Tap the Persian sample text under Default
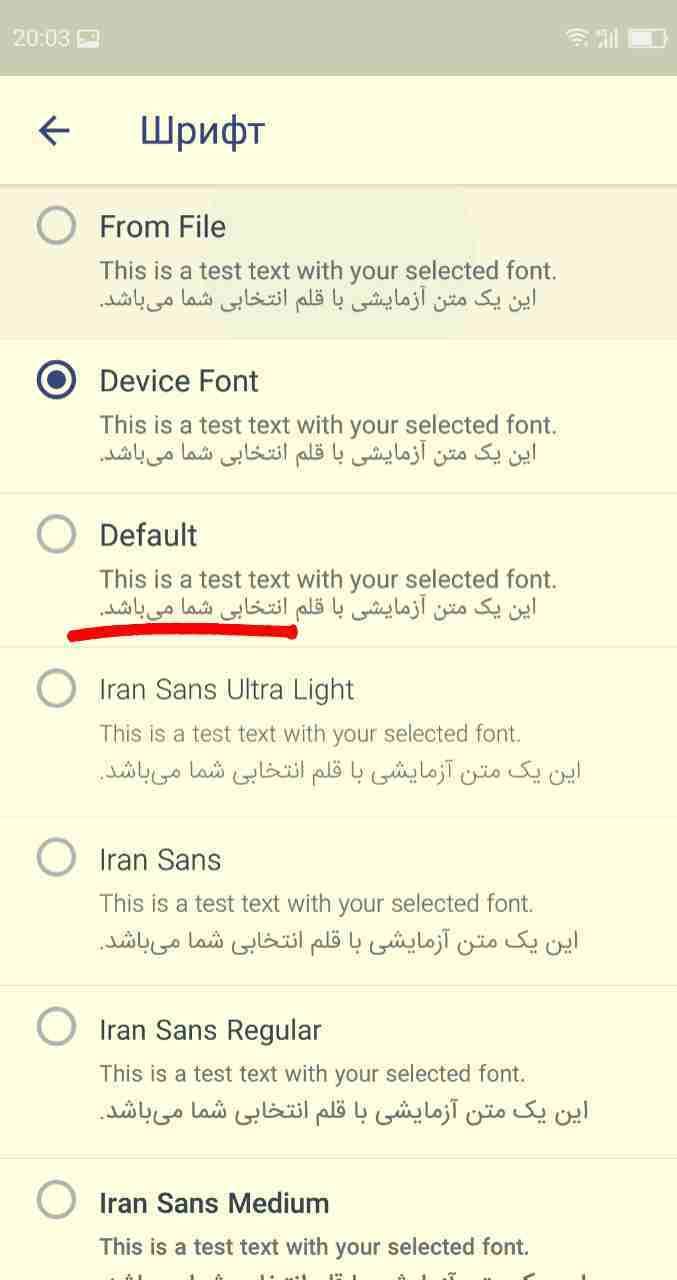677x1280 pixels. (x=318, y=607)
